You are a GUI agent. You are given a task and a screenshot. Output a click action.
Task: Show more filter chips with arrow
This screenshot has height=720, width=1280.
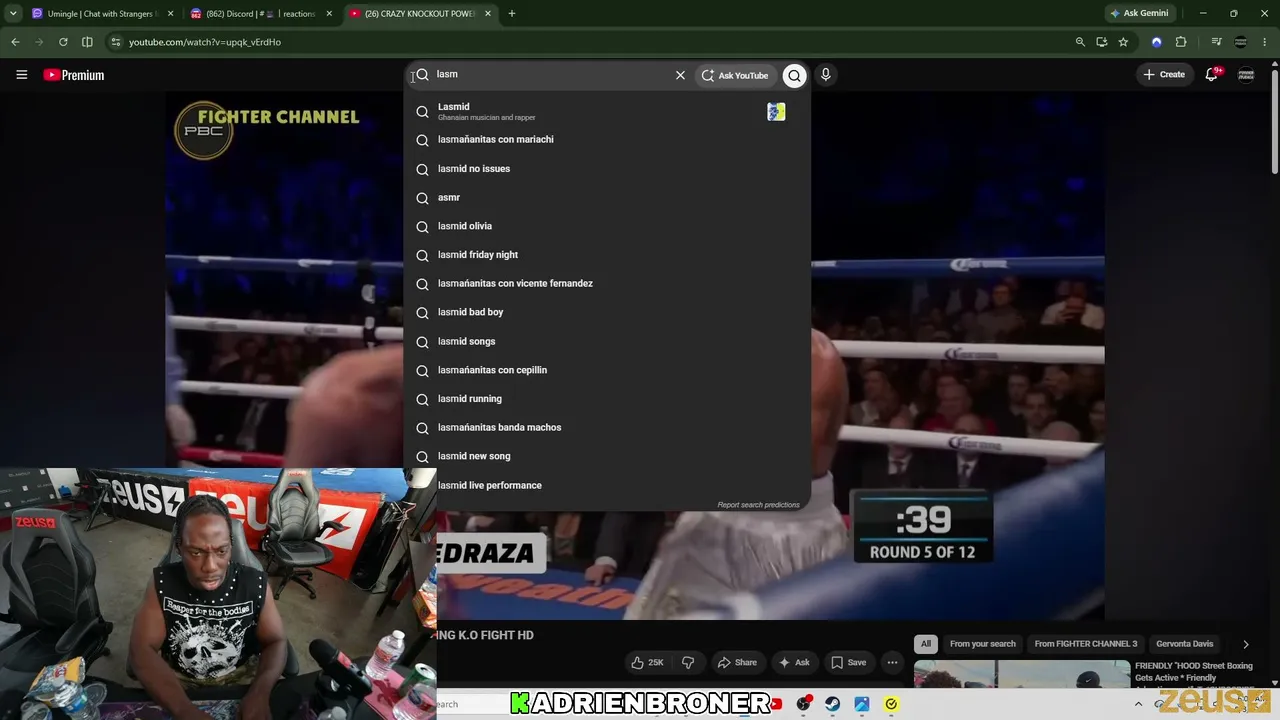(1245, 644)
